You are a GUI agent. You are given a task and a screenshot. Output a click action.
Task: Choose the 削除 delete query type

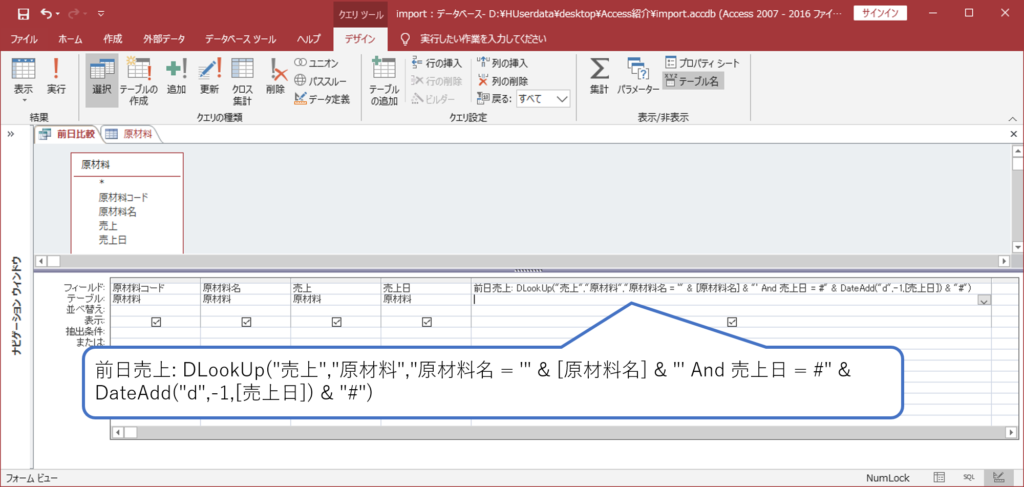click(275, 77)
